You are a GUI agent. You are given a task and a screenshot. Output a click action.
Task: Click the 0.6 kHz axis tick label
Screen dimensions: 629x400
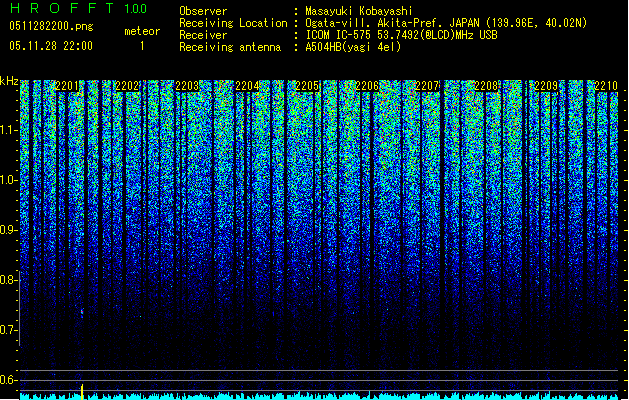pos(9,380)
